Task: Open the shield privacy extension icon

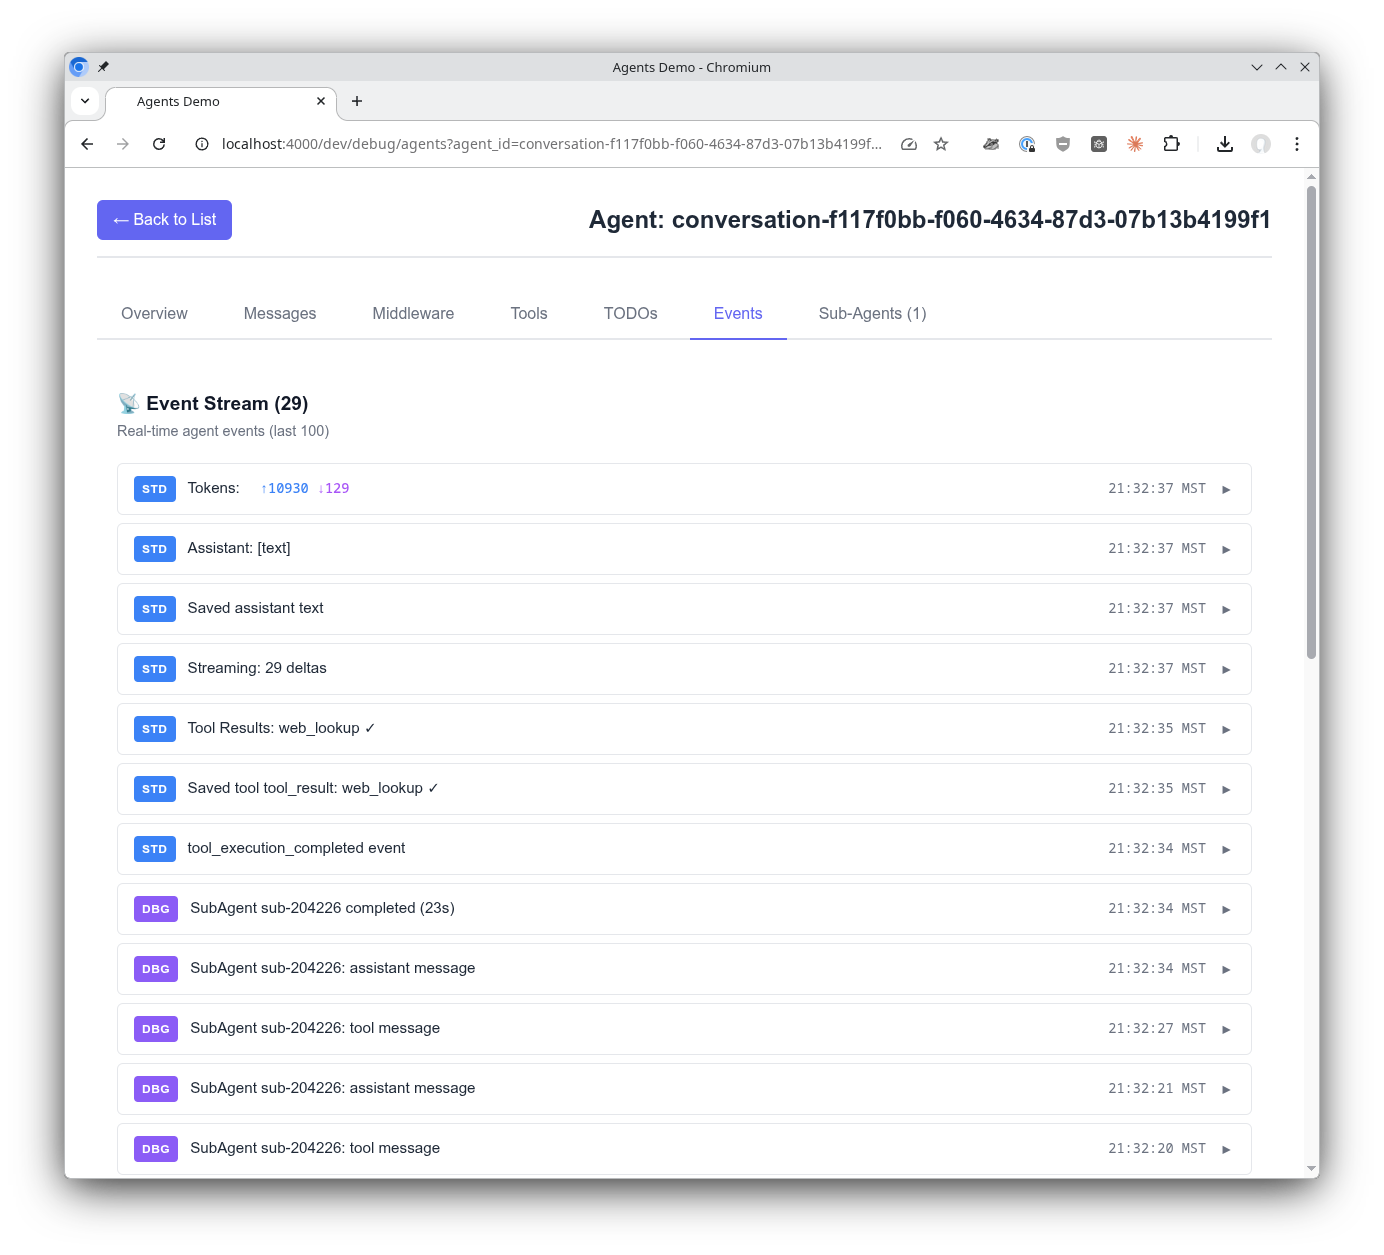Action: pyautogui.click(x=1063, y=144)
